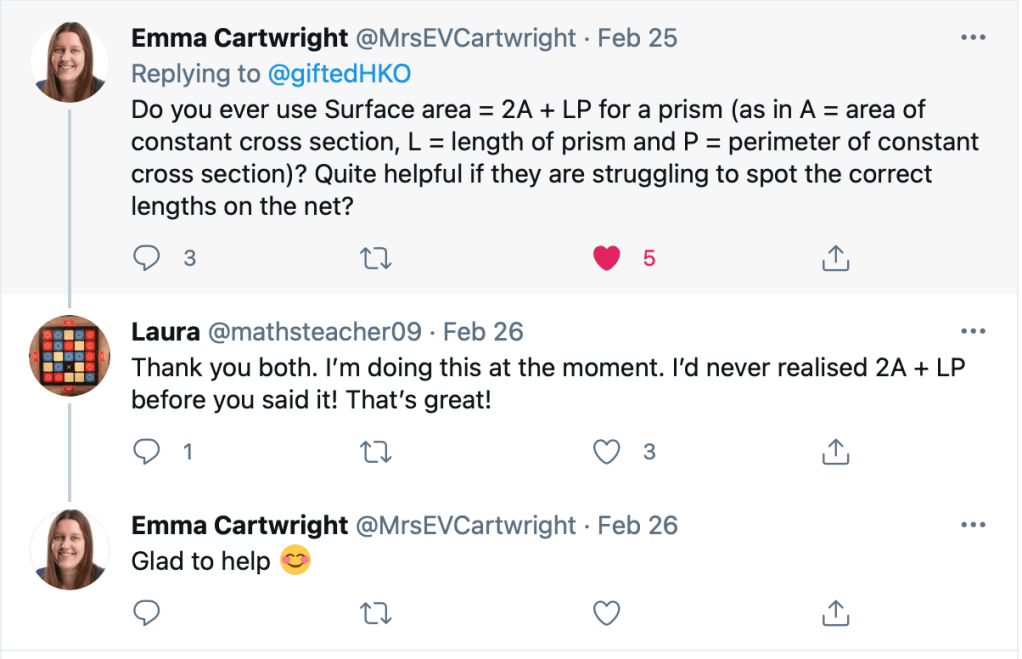This screenshot has height=659, width=1022.
Task: Share Laura's thank you tweet
Action: pos(834,452)
